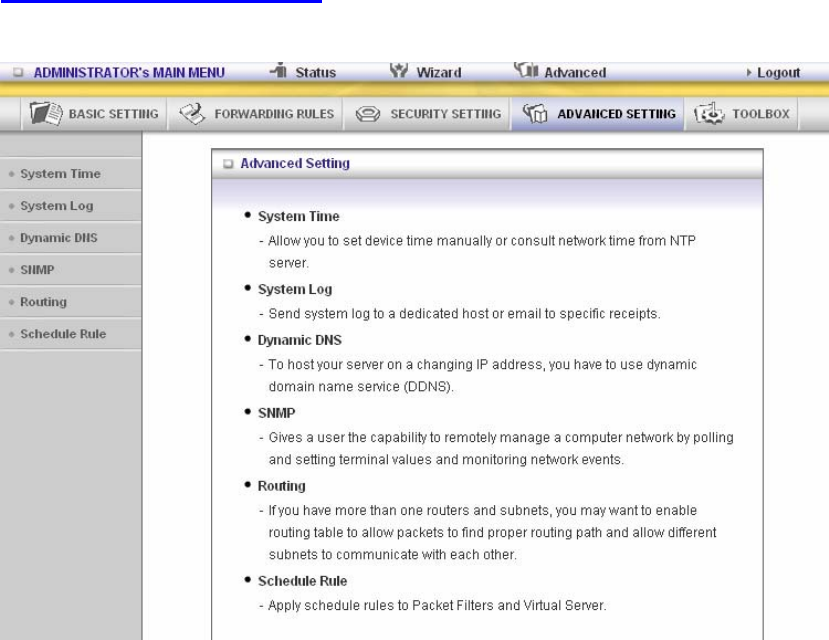
Task: Click the Forwarding Rules icon
Action: coord(192,114)
